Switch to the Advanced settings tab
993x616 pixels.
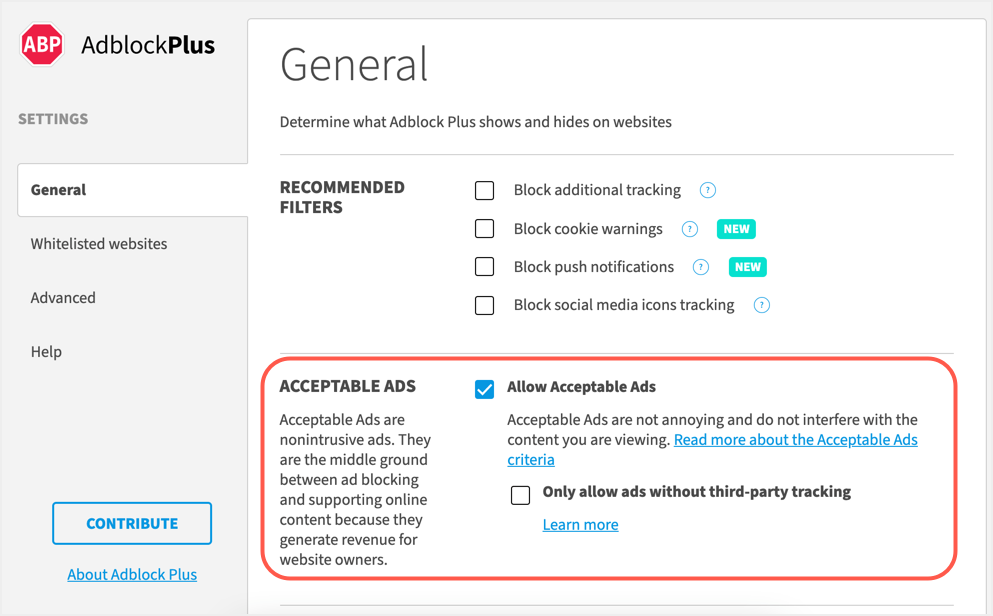click(63, 298)
